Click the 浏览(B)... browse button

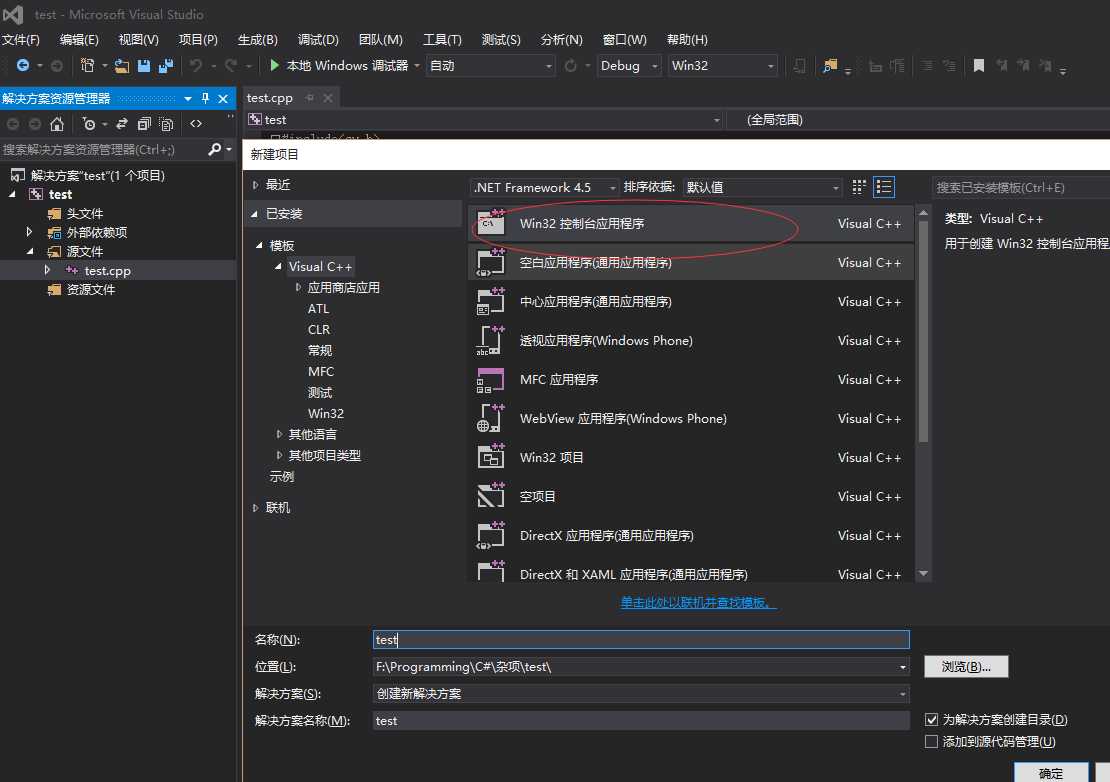point(966,667)
